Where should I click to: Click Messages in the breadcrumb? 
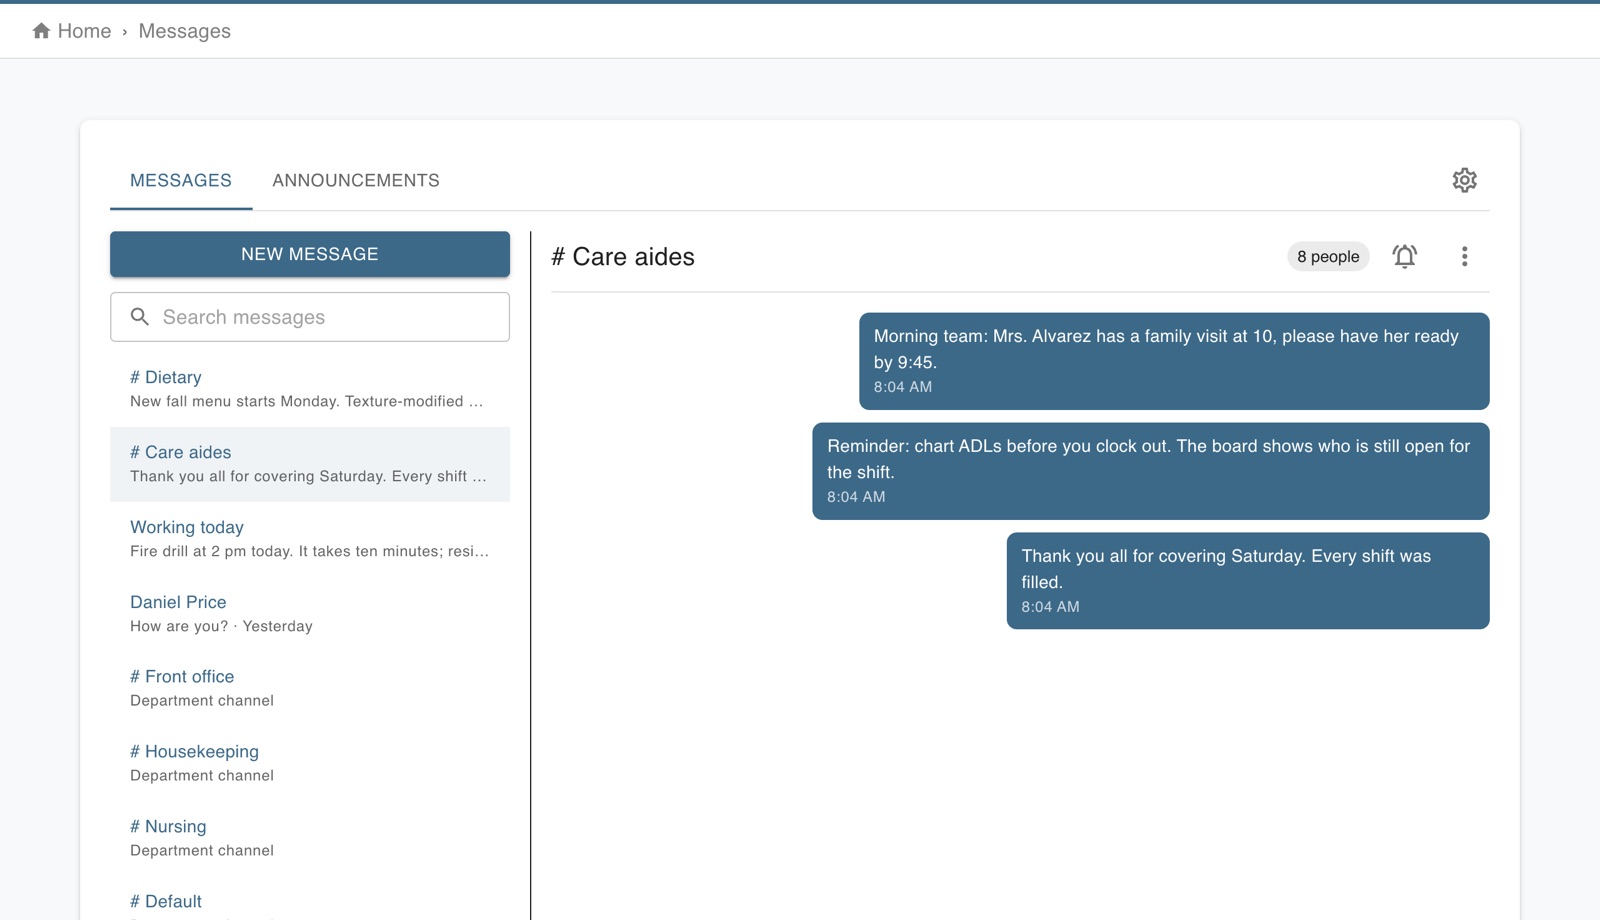[x=184, y=31]
